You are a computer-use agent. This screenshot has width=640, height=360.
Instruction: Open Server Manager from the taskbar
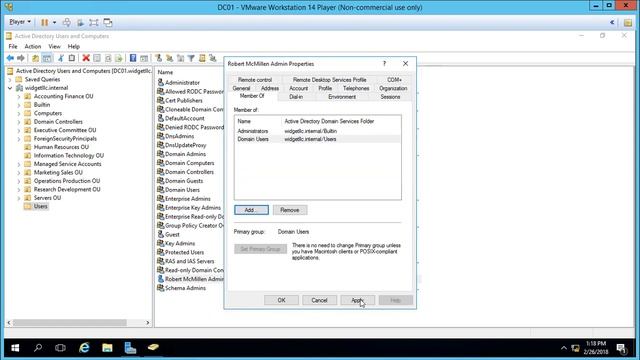130,348
